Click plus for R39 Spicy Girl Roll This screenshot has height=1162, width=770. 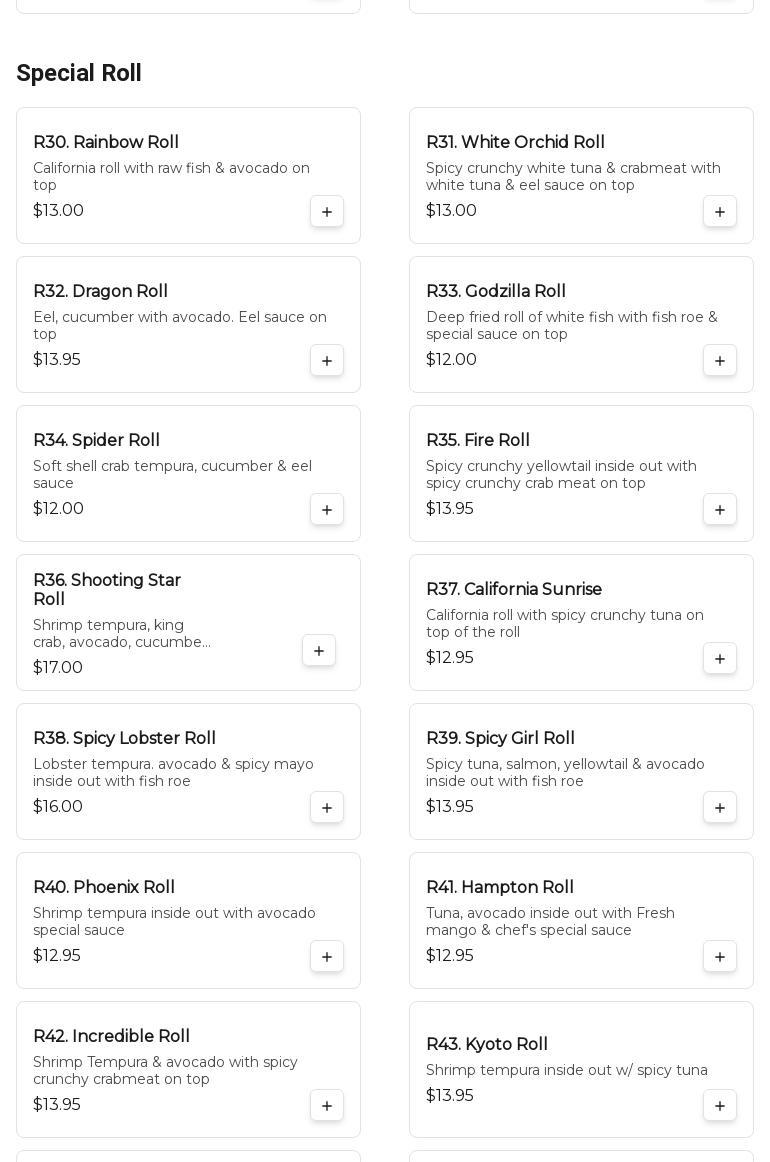pos(720,808)
